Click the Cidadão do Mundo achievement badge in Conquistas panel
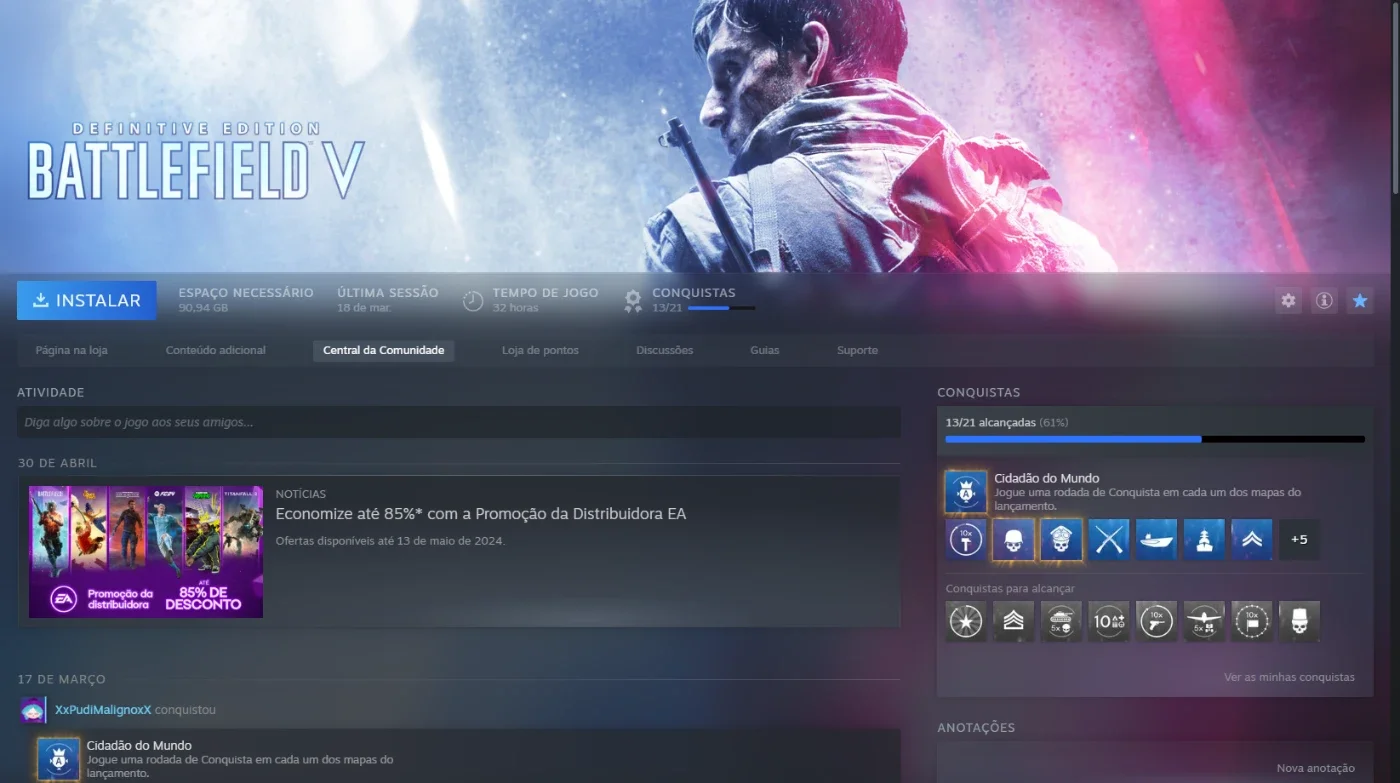1400x783 pixels. 966,492
